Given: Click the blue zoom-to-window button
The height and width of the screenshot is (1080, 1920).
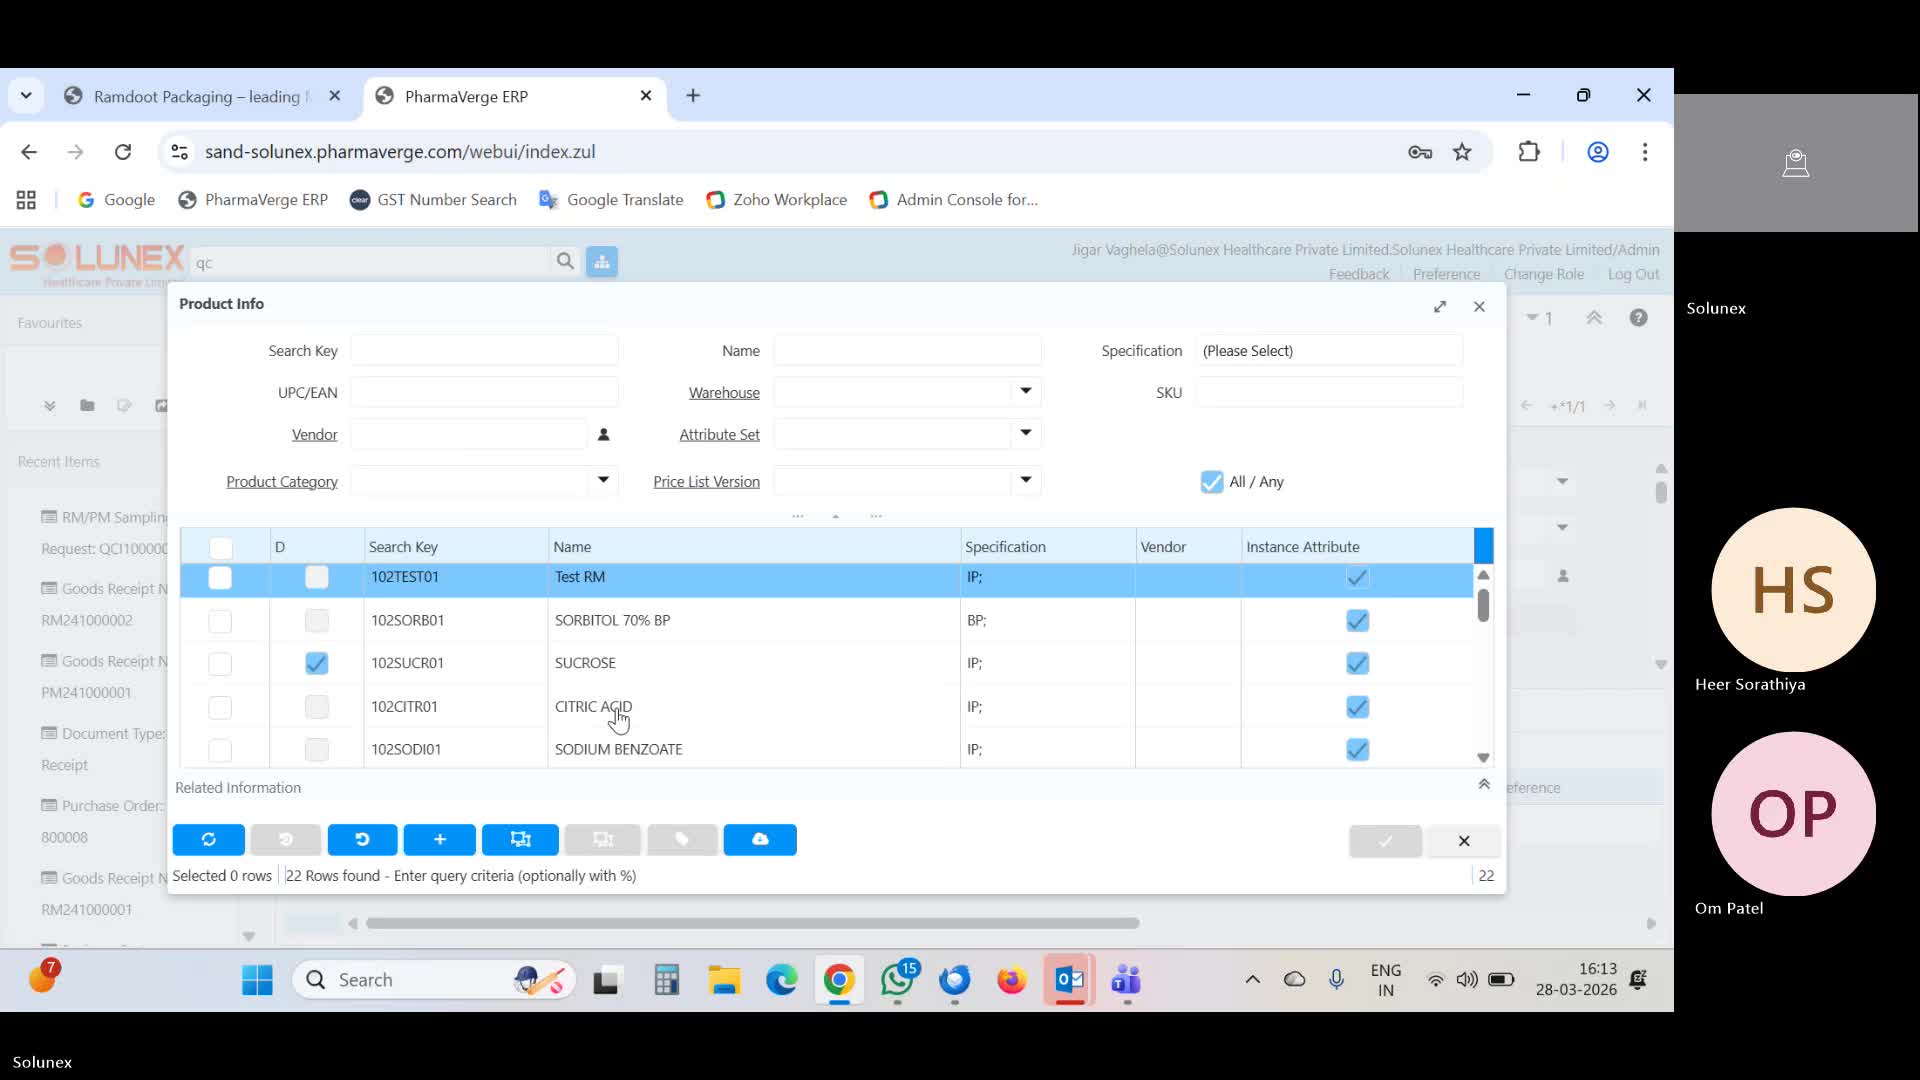Looking at the screenshot, I should (520, 840).
